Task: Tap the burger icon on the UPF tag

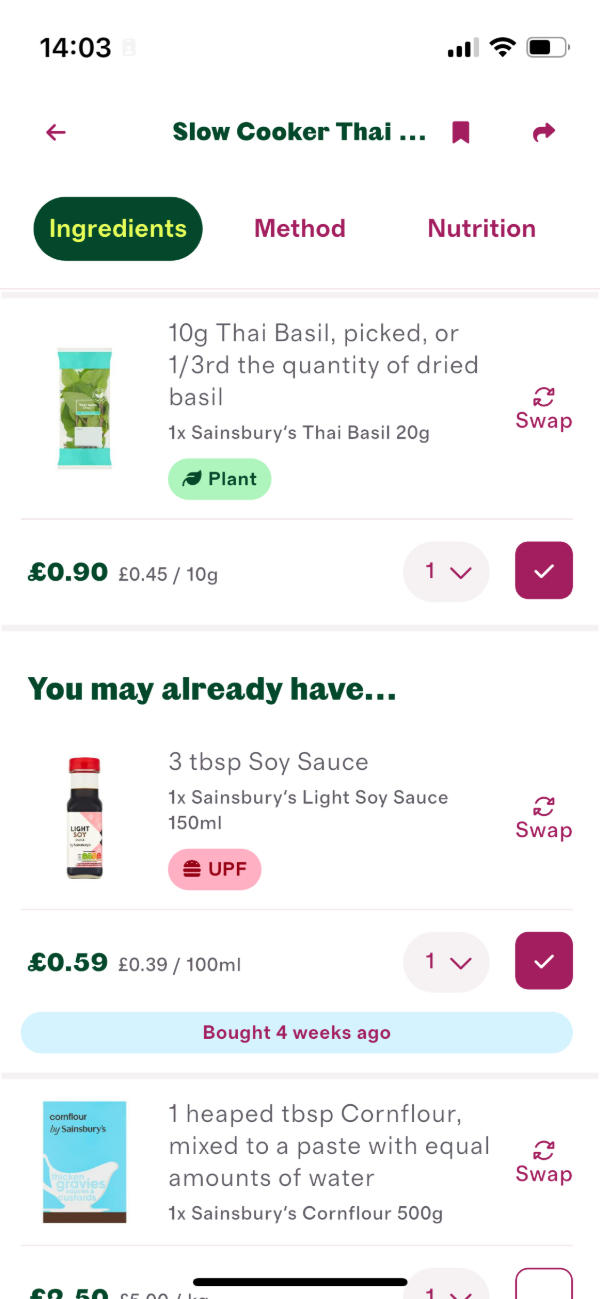Action: tap(192, 869)
